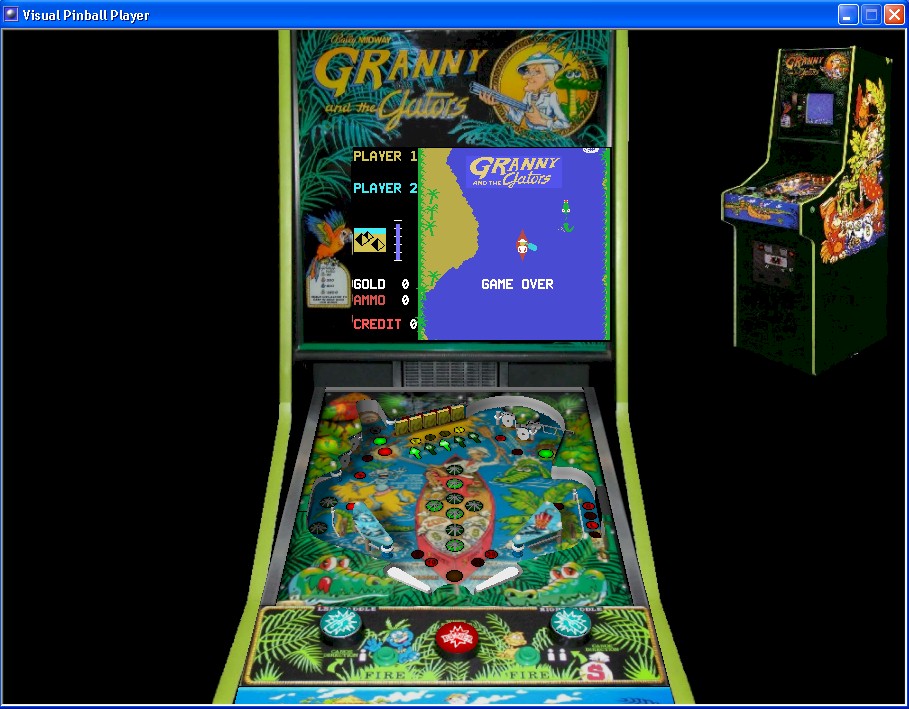Image resolution: width=909 pixels, height=709 pixels.
Task: Click the Granny canoe sprite on video screen
Action: [523, 245]
